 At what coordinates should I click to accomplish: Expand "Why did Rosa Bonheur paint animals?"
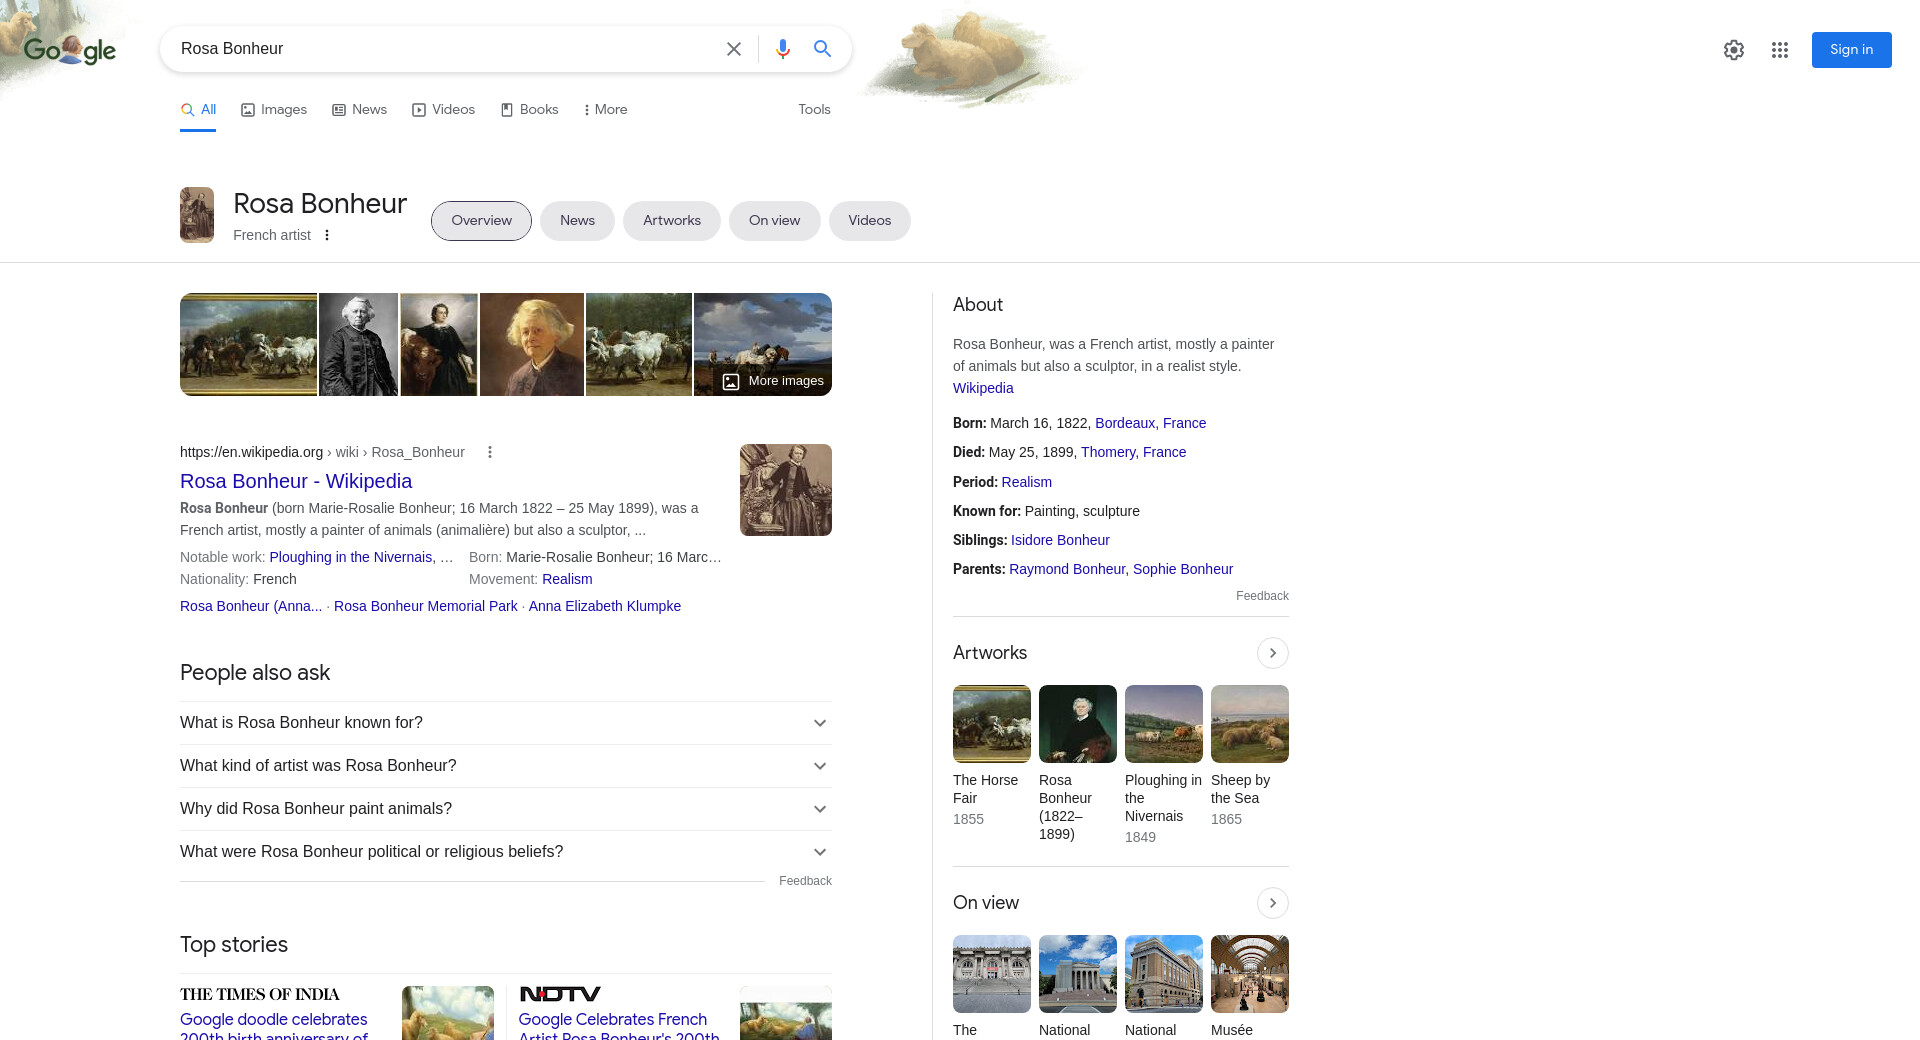click(x=505, y=809)
